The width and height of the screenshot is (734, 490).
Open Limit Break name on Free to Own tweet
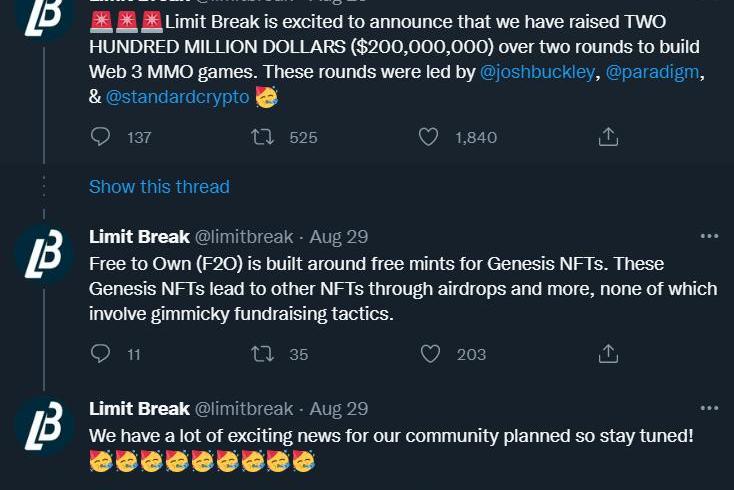[x=139, y=237]
